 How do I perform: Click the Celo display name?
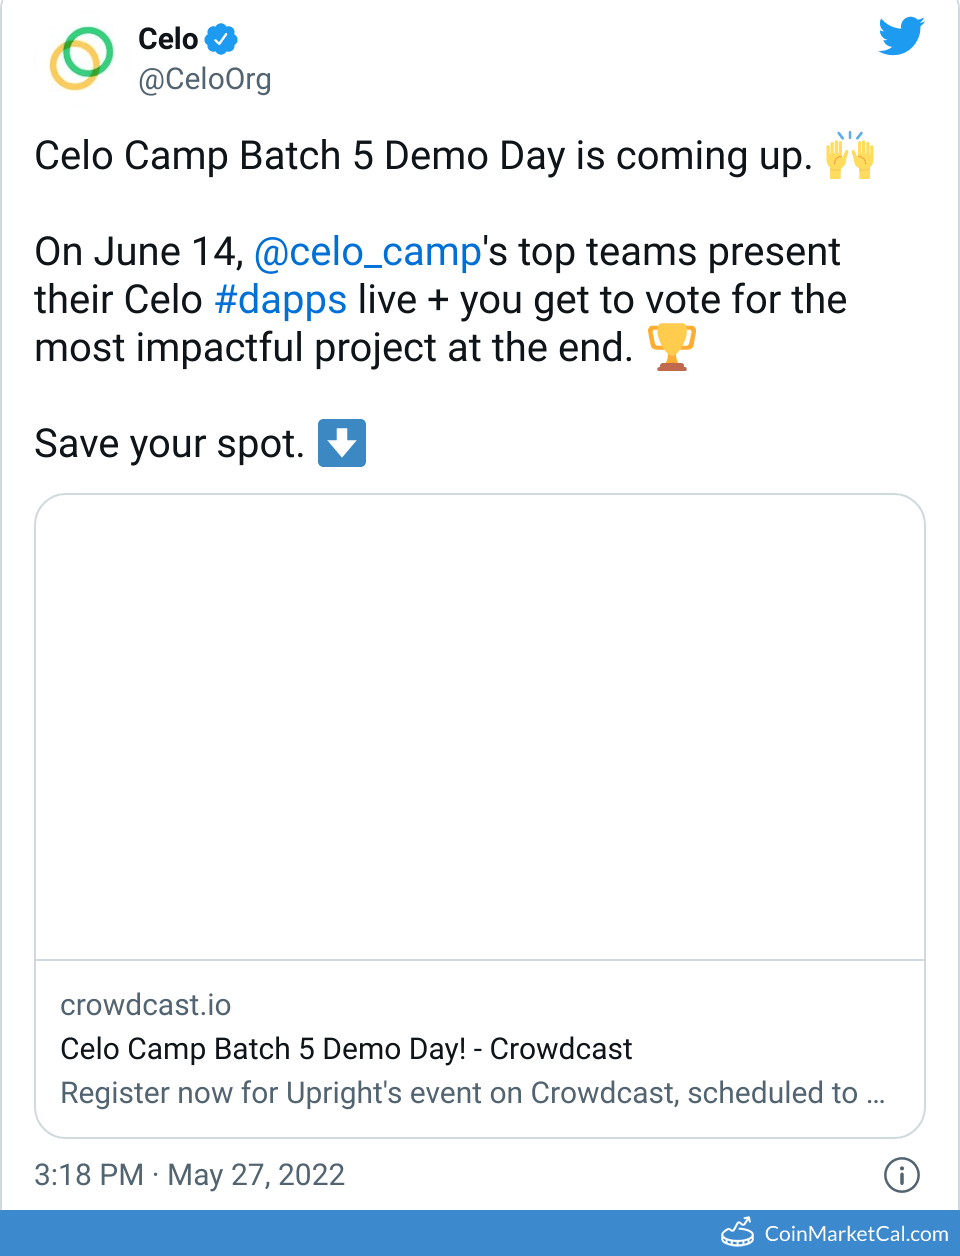(x=168, y=39)
